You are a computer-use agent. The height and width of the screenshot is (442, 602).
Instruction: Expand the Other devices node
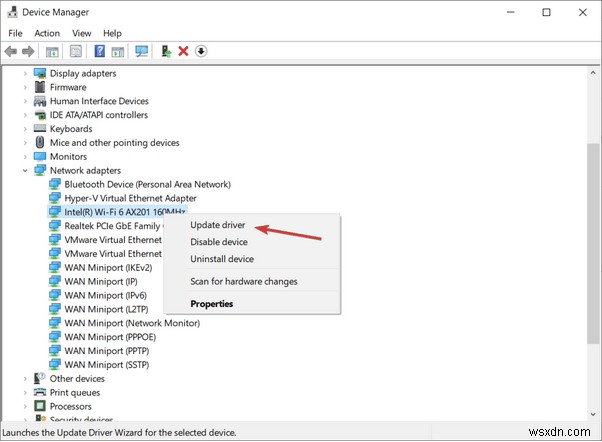tap(25, 379)
